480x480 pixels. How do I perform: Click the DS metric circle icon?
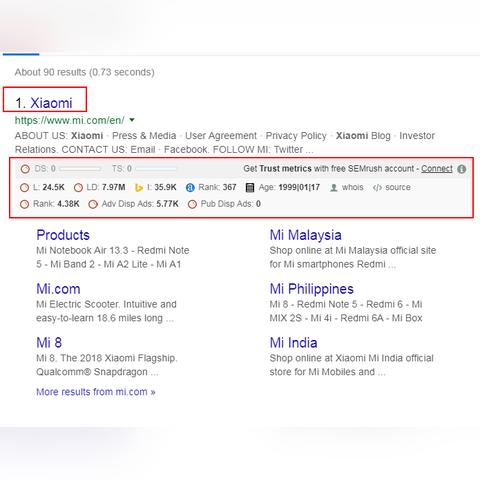(x=25, y=169)
